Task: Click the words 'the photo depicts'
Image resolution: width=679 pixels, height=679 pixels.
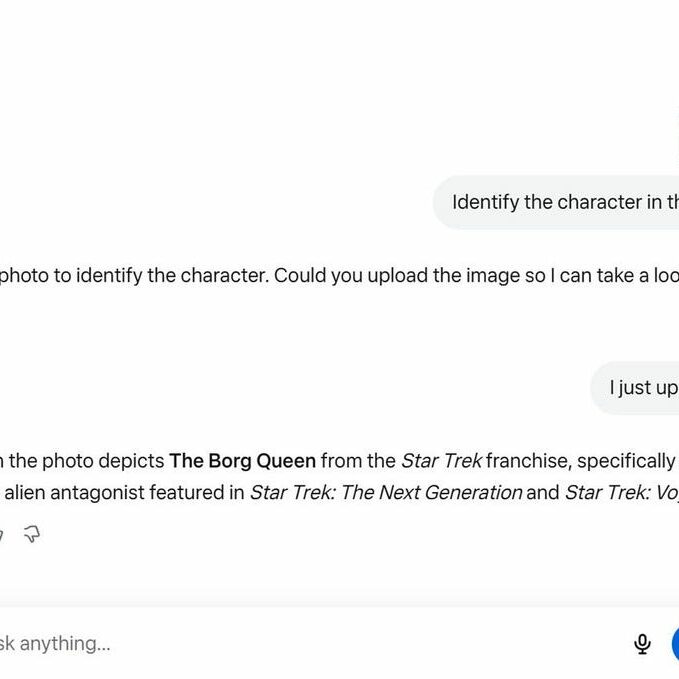Action: tap(87, 461)
